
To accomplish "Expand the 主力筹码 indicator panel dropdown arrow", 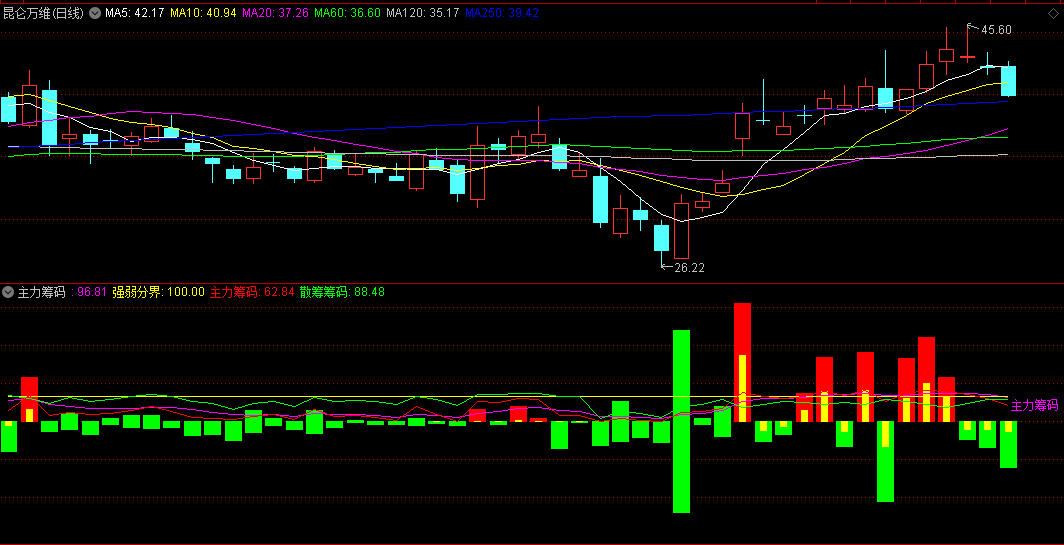I will pos(8,293).
